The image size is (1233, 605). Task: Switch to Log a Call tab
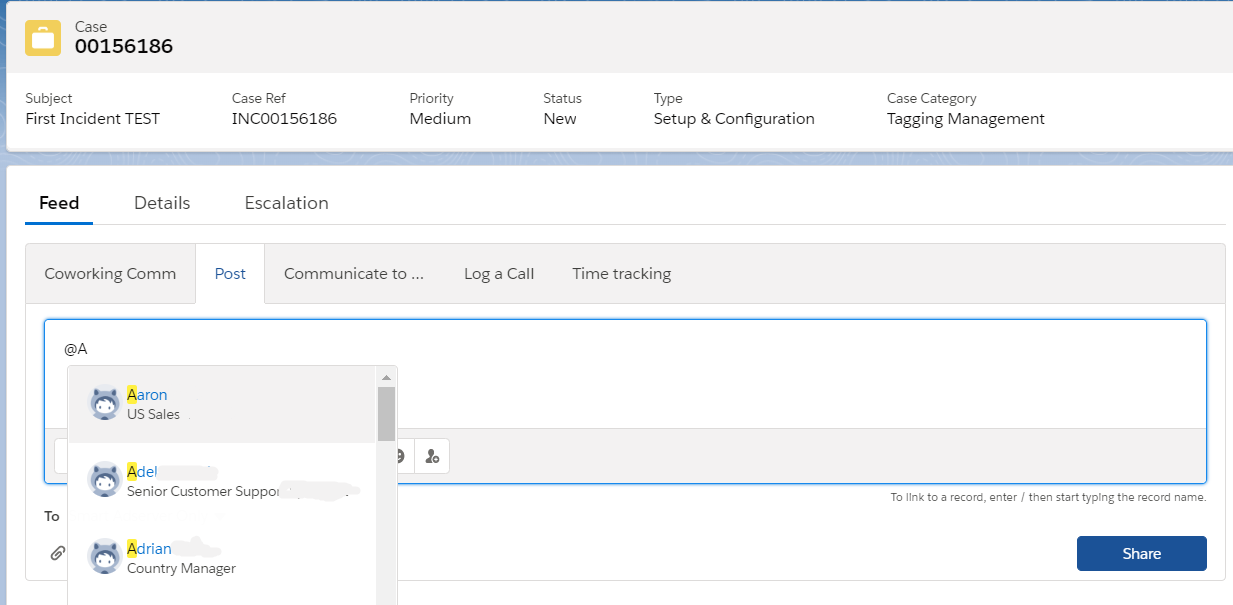499,274
